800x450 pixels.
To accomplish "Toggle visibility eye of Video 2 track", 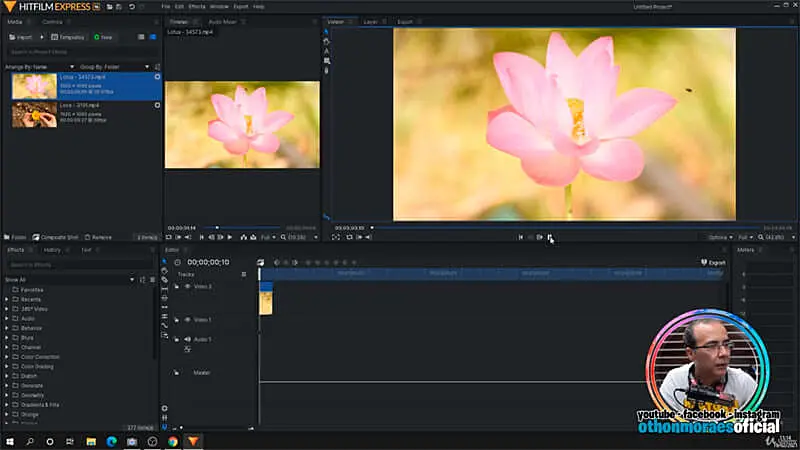I will [x=187, y=287].
